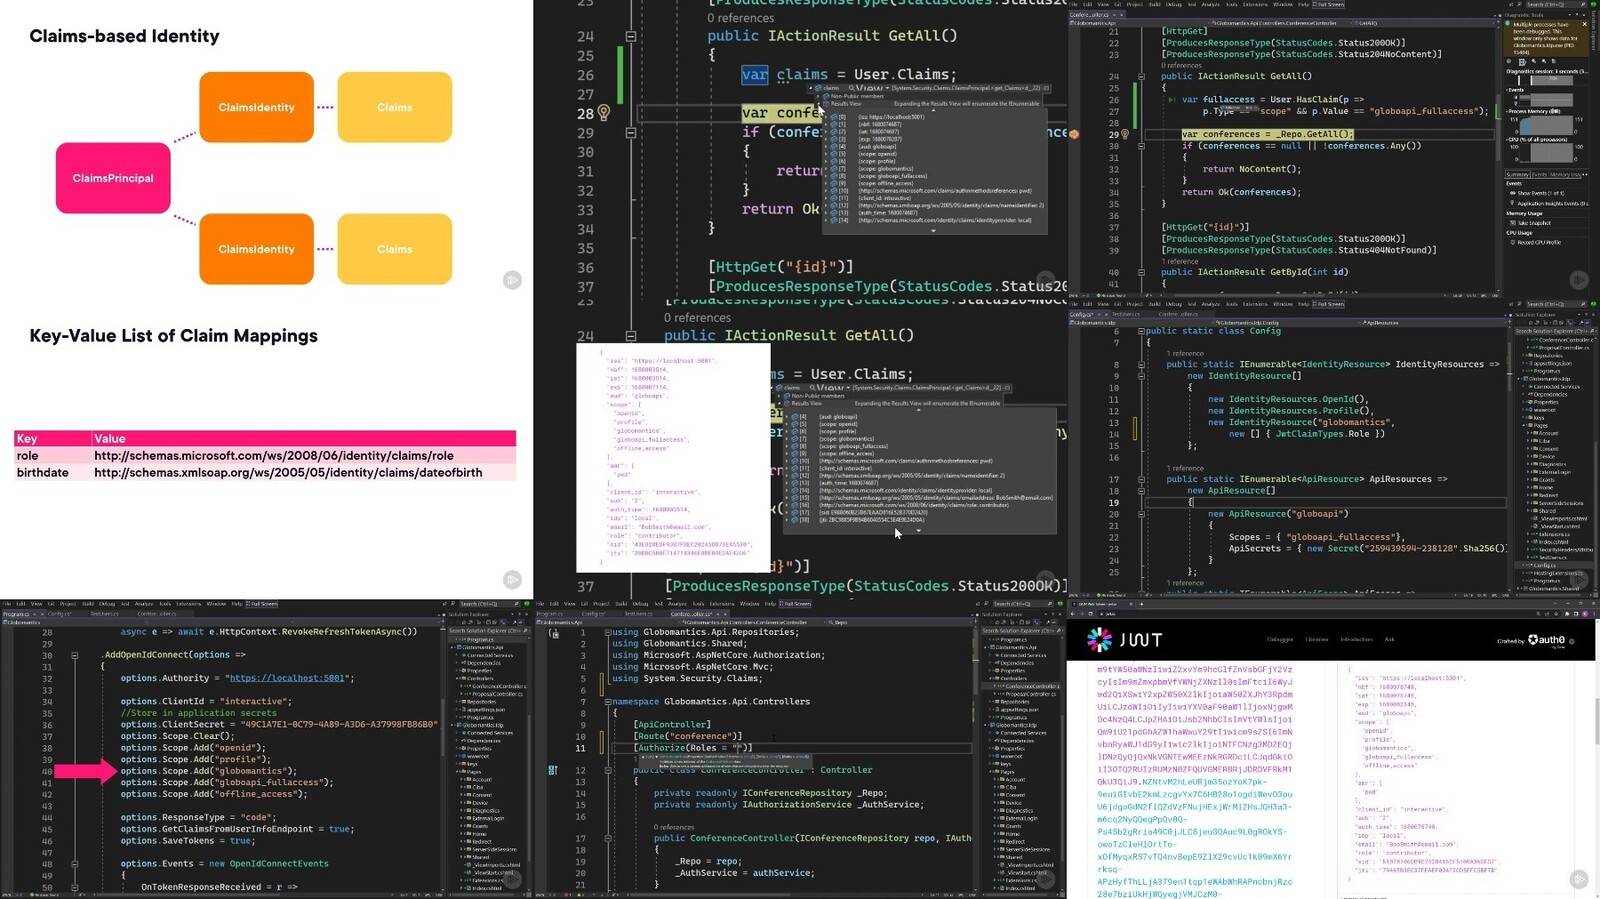Click play icon on Claims-based Identity slide
Viewport: 1600px width, 899px height.
point(512,281)
